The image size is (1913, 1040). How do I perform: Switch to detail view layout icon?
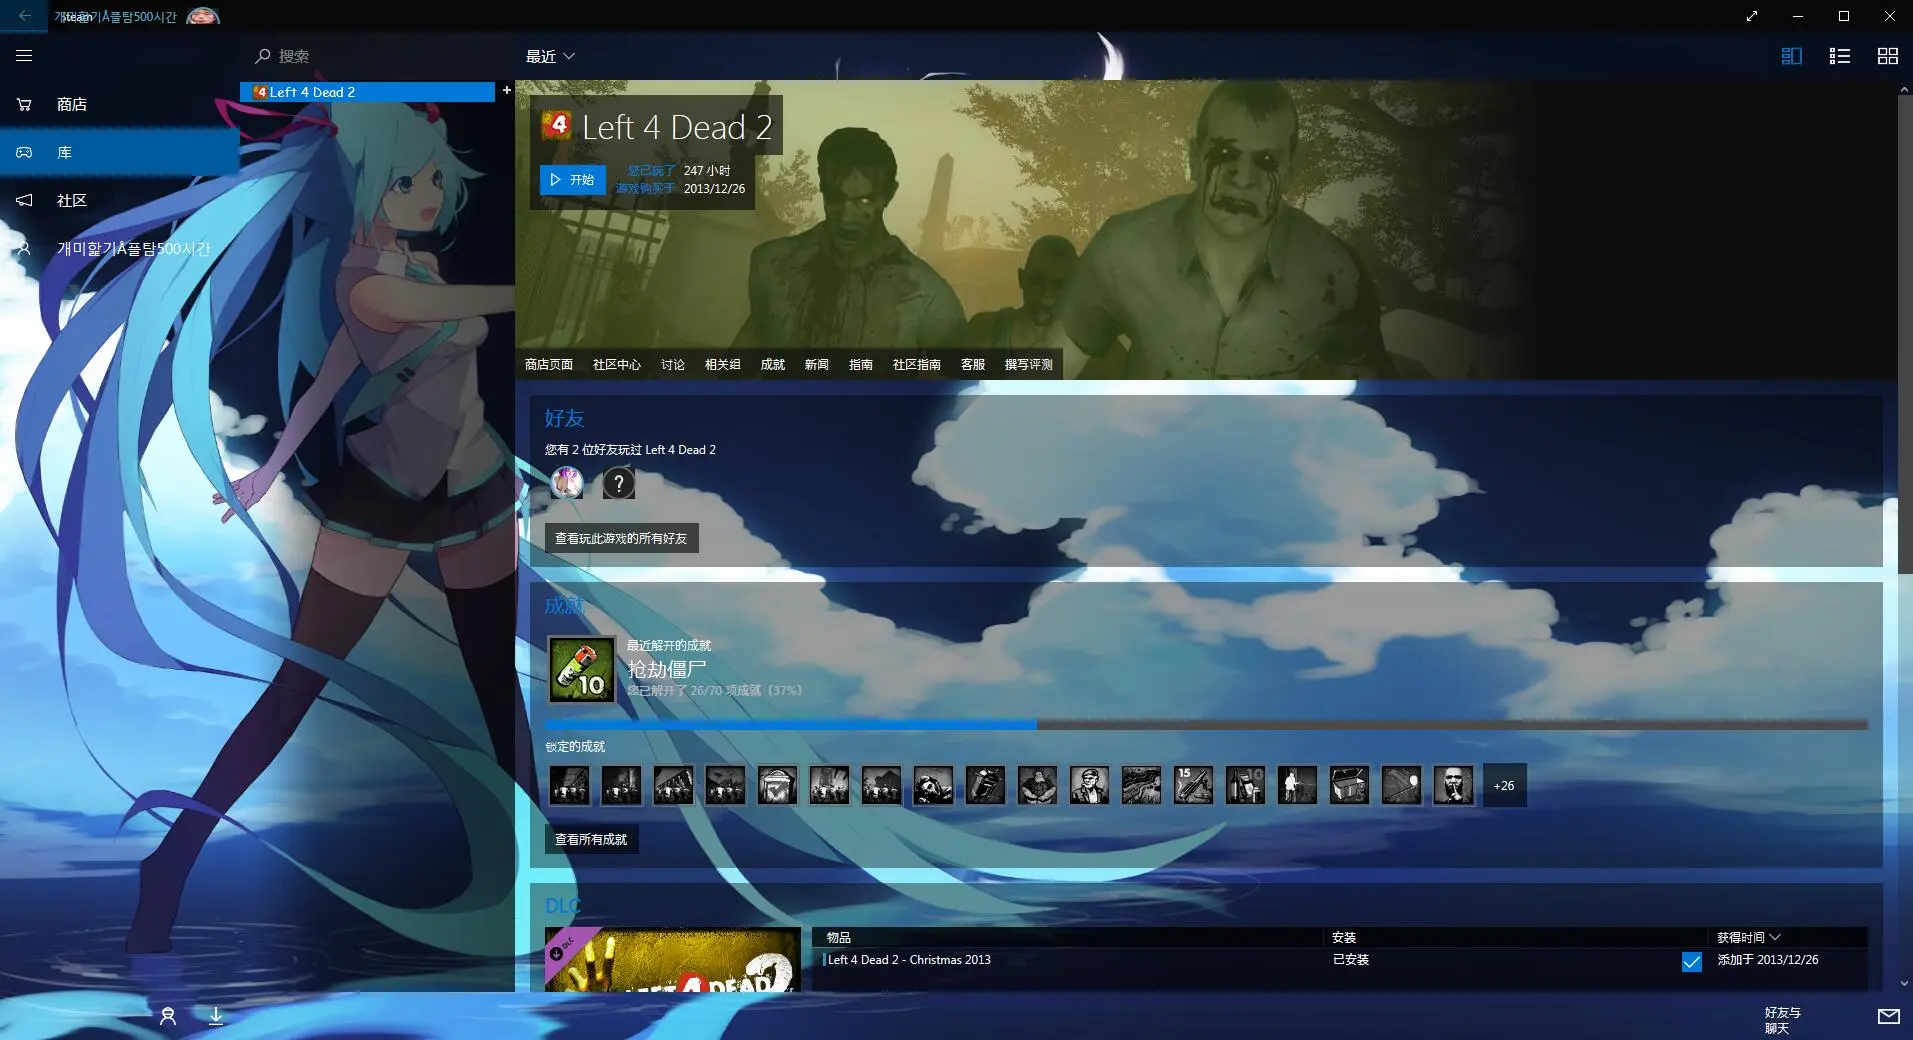coord(1791,56)
